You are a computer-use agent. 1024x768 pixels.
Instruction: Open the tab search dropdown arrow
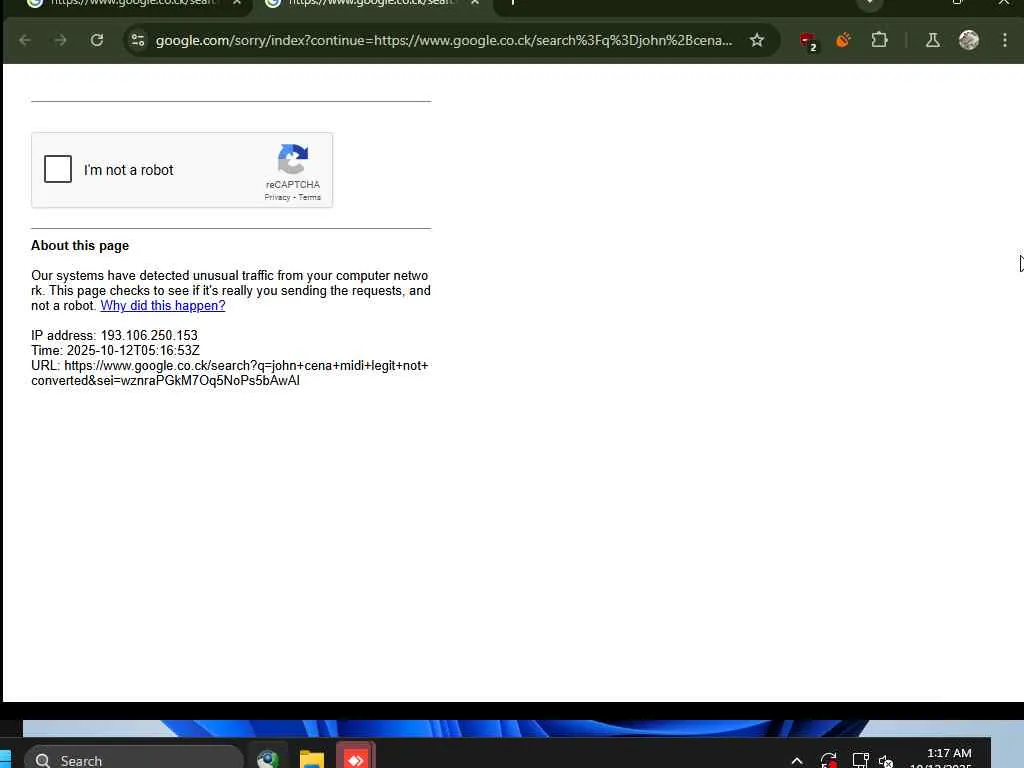[869, 3]
